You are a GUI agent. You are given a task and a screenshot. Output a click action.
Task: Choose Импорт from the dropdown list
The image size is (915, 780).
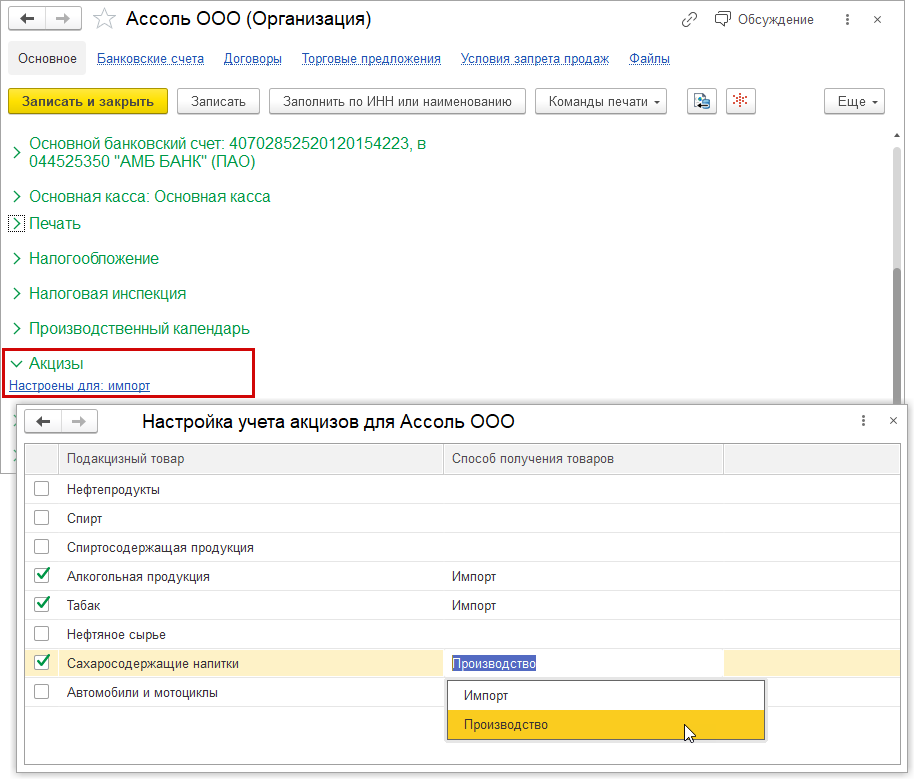coord(486,696)
